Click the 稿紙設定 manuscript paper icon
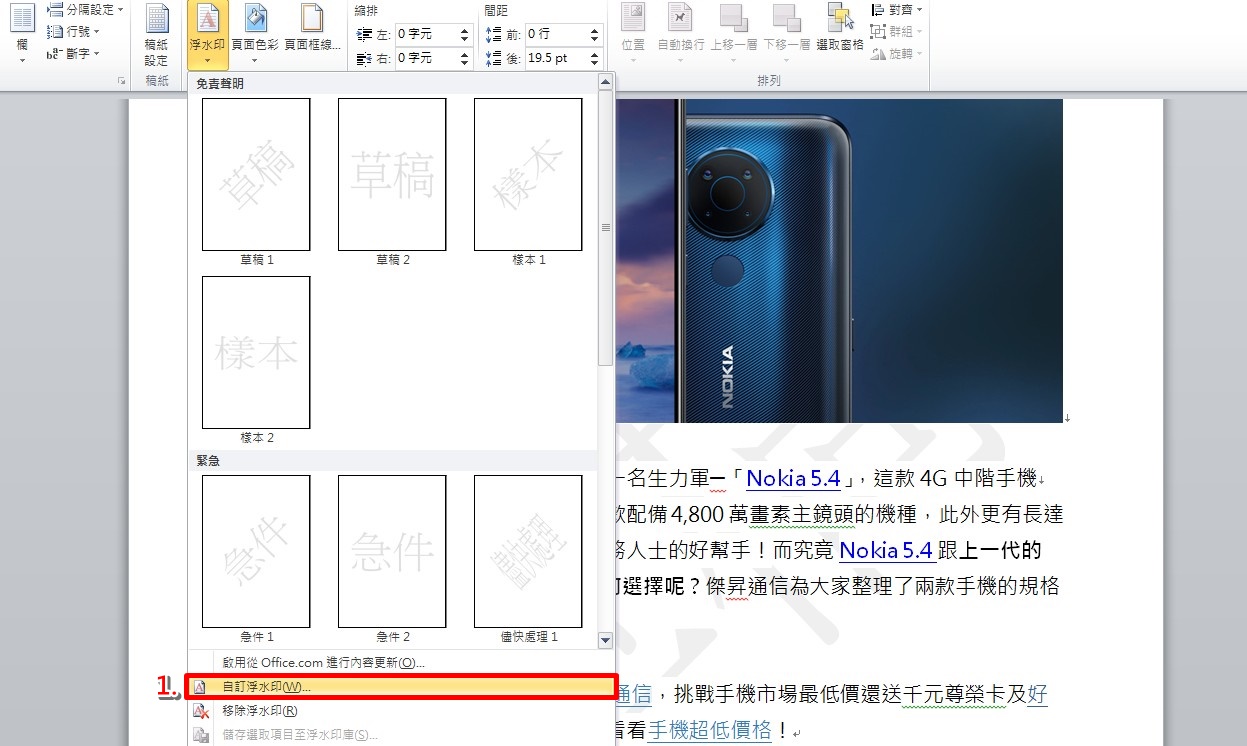Viewport: 1247px width, 746px height. [157, 34]
